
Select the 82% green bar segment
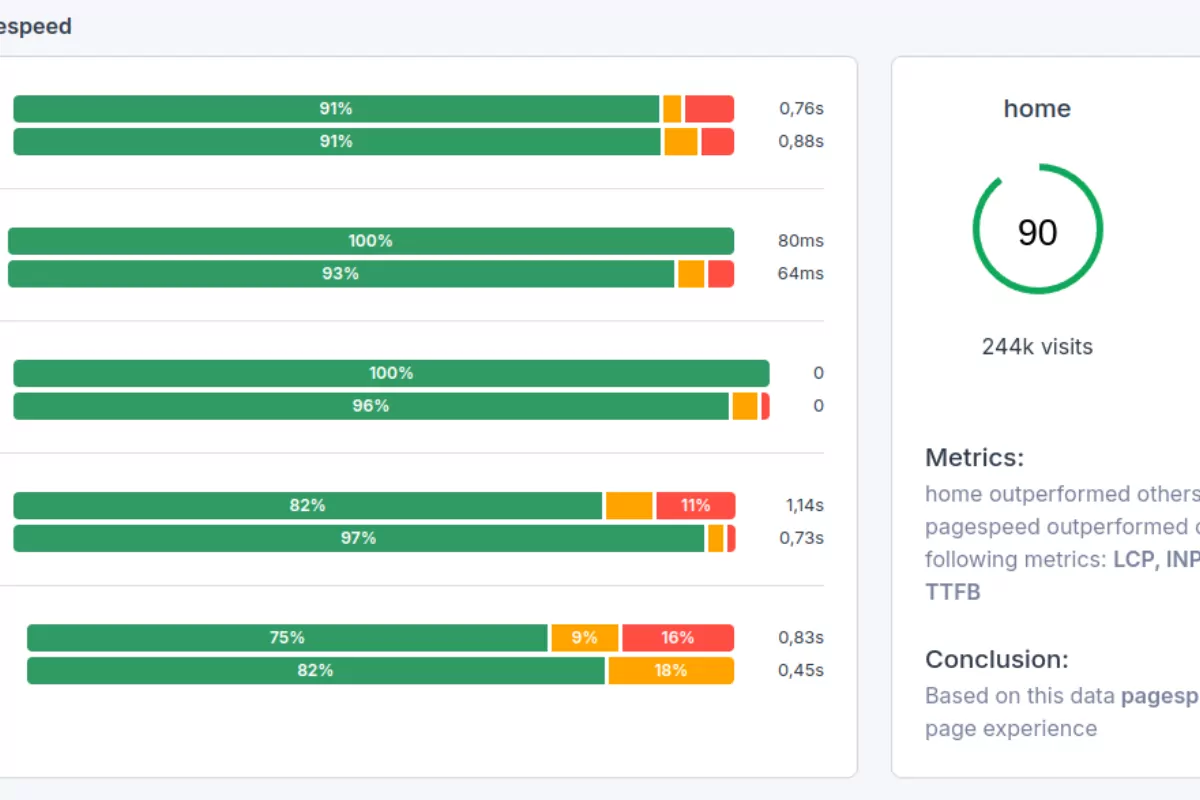click(305, 505)
